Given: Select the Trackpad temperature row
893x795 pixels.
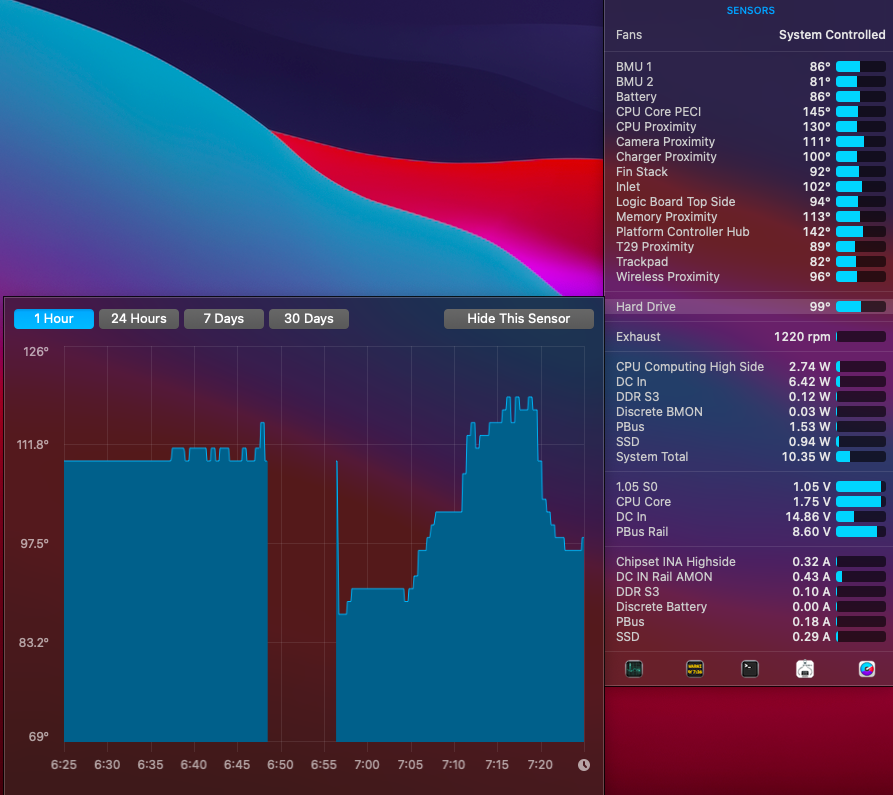Looking at the screenshot, I should (x=750, y=261).
